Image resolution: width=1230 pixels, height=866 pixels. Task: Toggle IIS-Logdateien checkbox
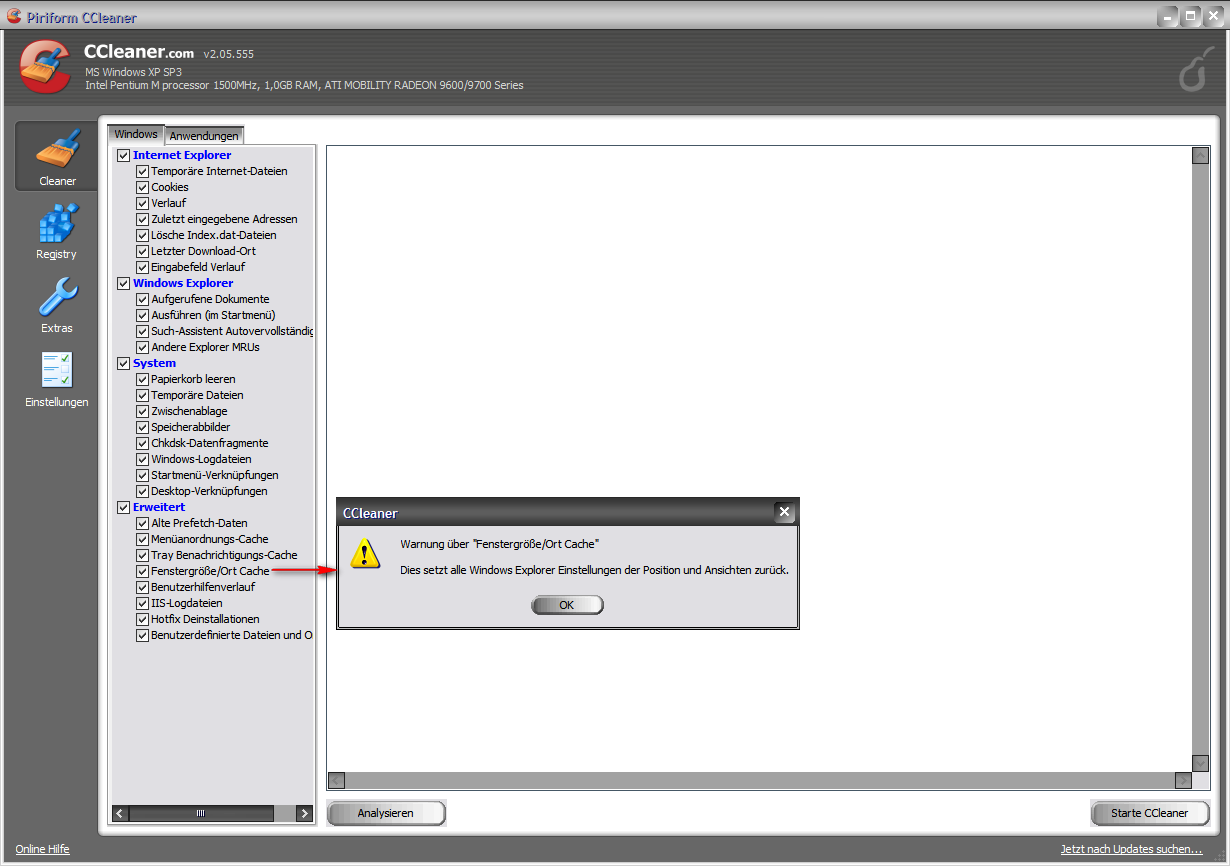pos(142,603)
